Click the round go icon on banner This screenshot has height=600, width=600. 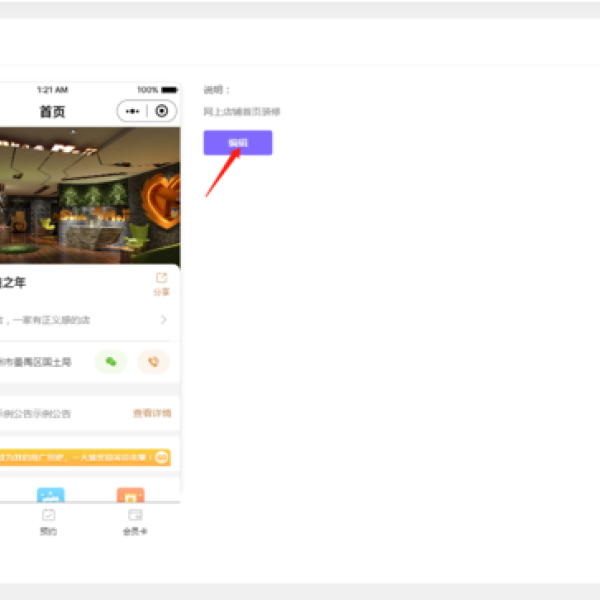click(162, 457)
